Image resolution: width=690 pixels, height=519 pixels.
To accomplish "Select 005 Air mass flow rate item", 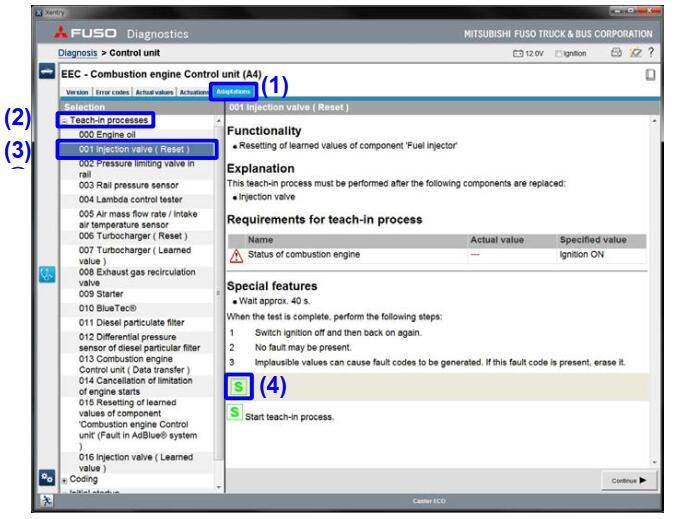I will click(x=136, y=219).
